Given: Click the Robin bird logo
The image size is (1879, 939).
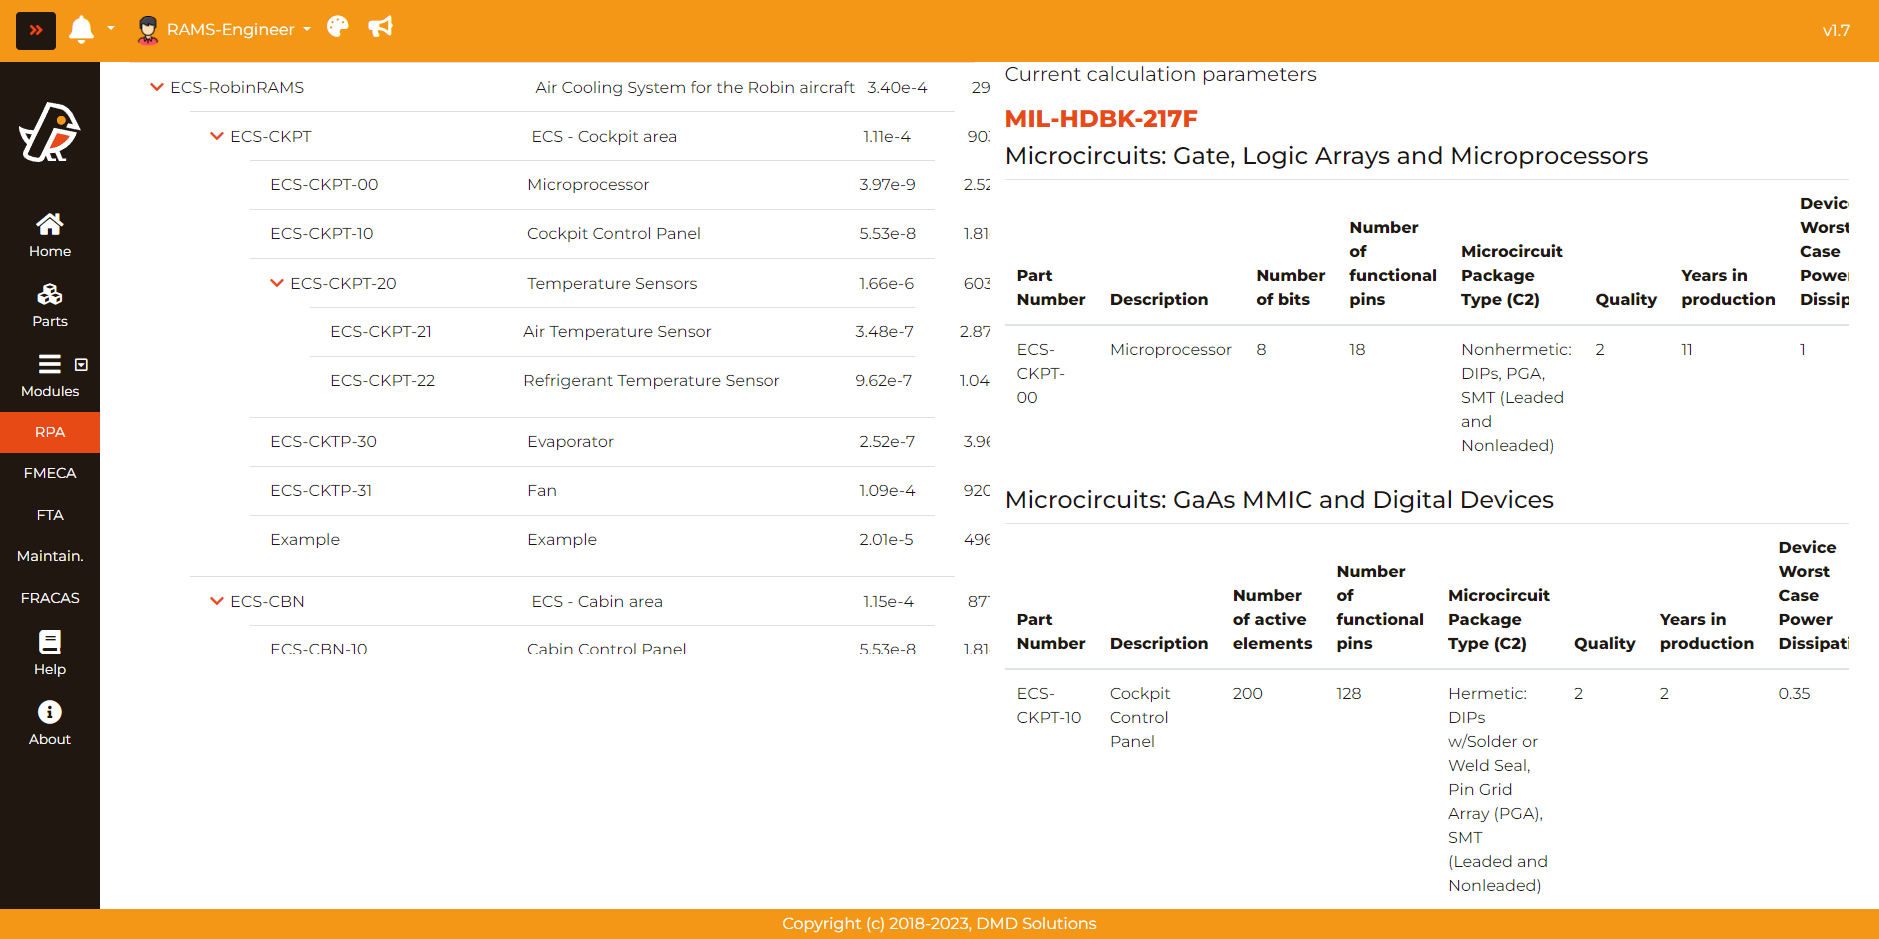Looking at the screenshot, I should (50, 132).
